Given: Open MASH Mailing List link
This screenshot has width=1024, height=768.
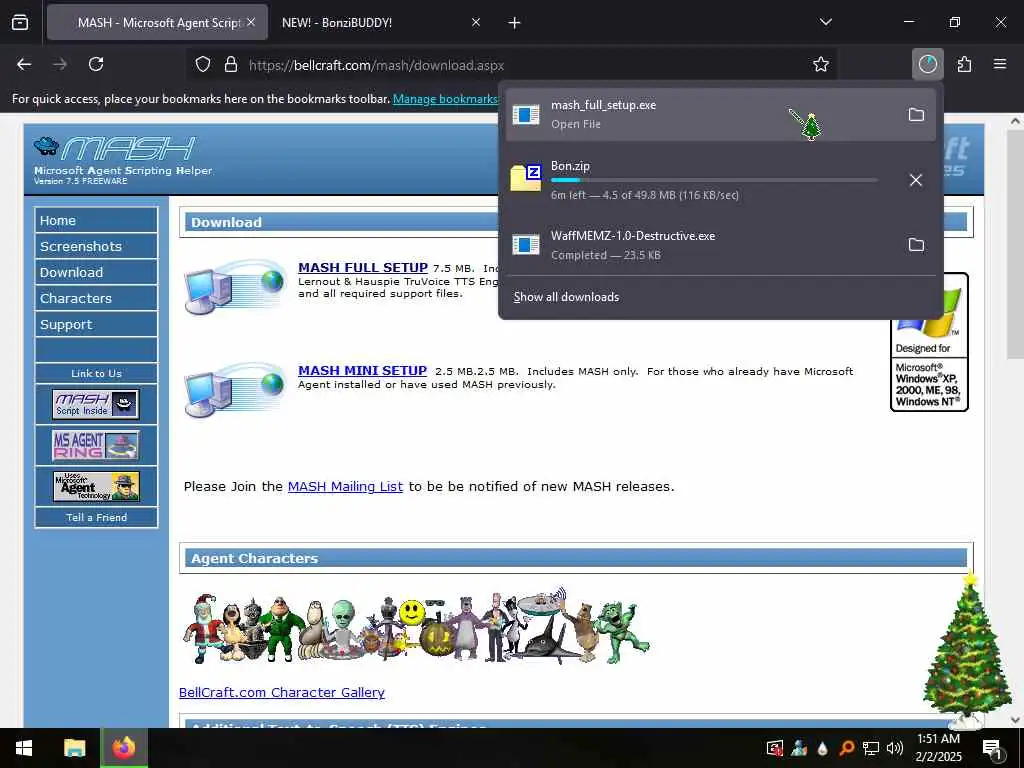Looking at the screenshot, I should (345, 487).
